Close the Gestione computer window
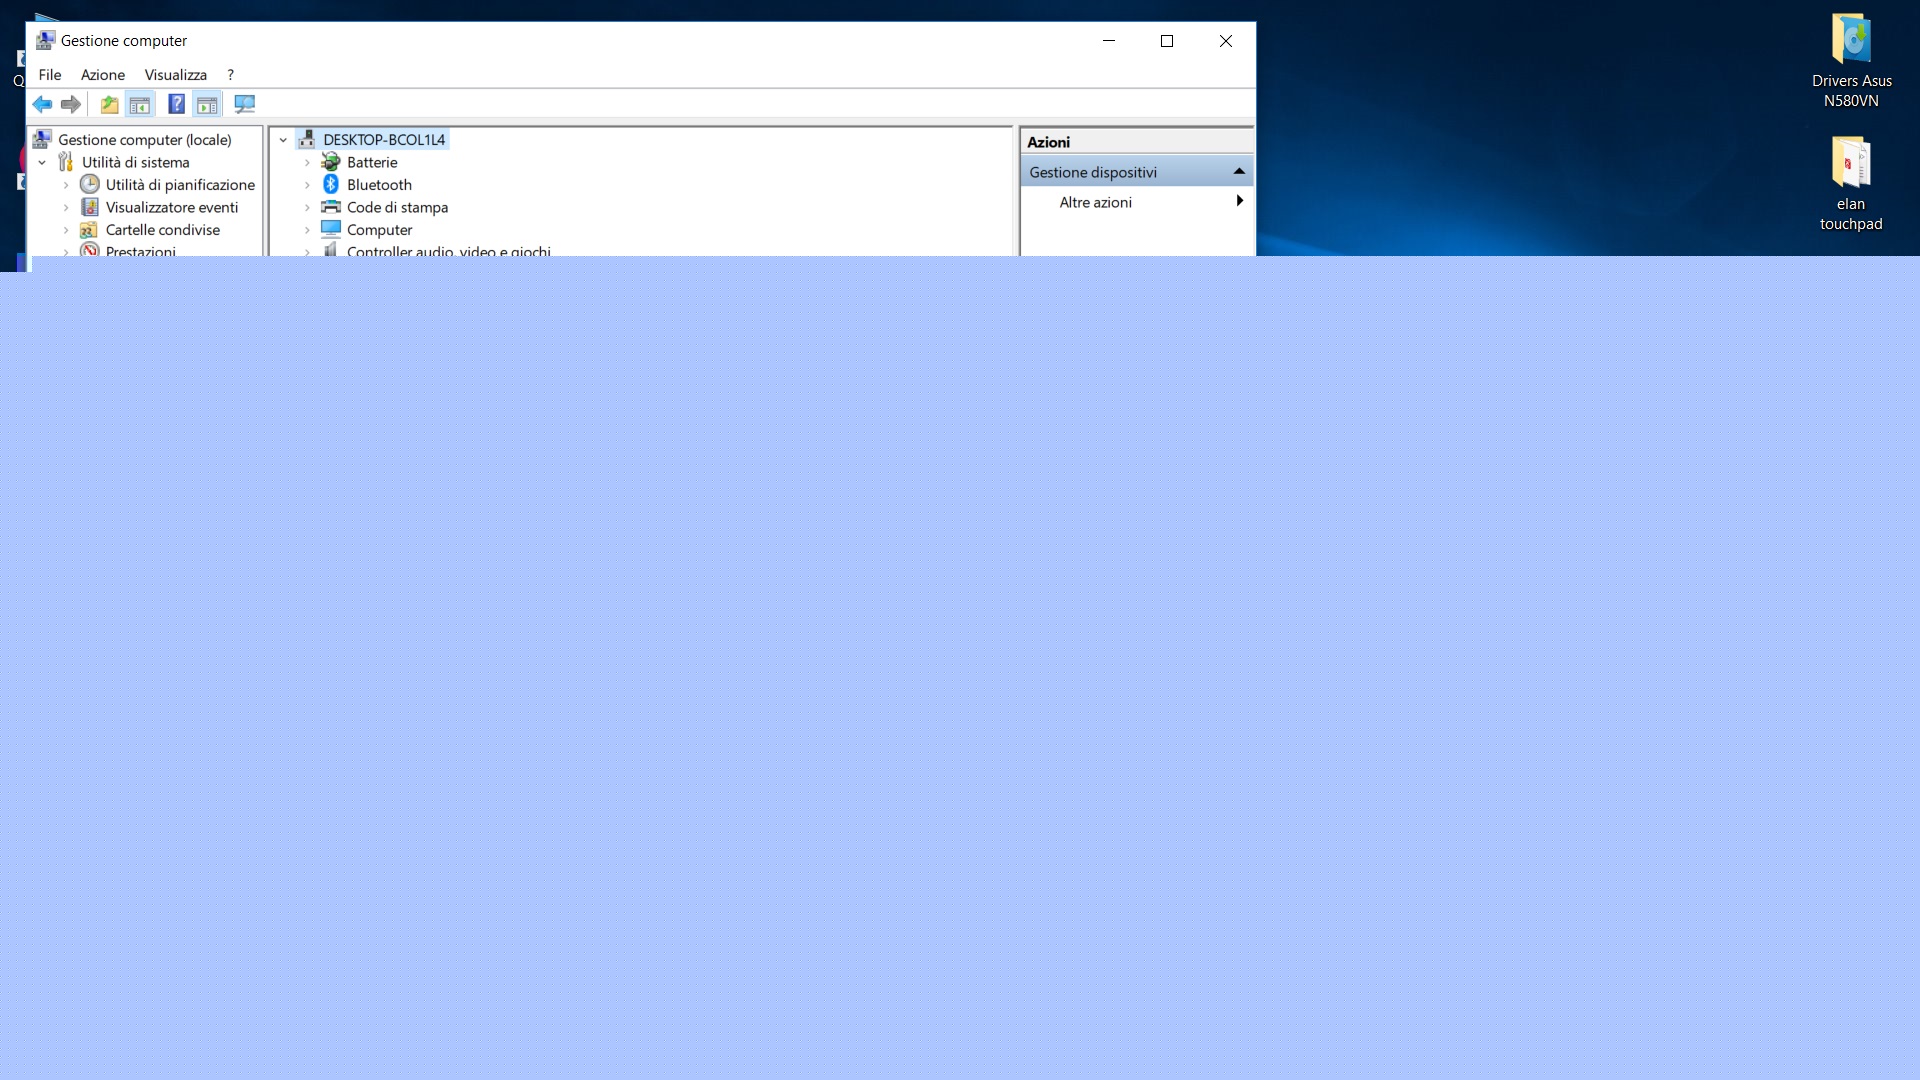 tap(1226, 41)
